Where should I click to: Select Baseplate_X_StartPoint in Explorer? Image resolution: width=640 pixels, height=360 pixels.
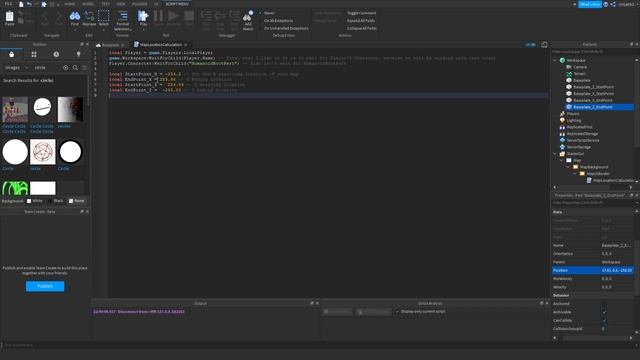click(593, 94)
